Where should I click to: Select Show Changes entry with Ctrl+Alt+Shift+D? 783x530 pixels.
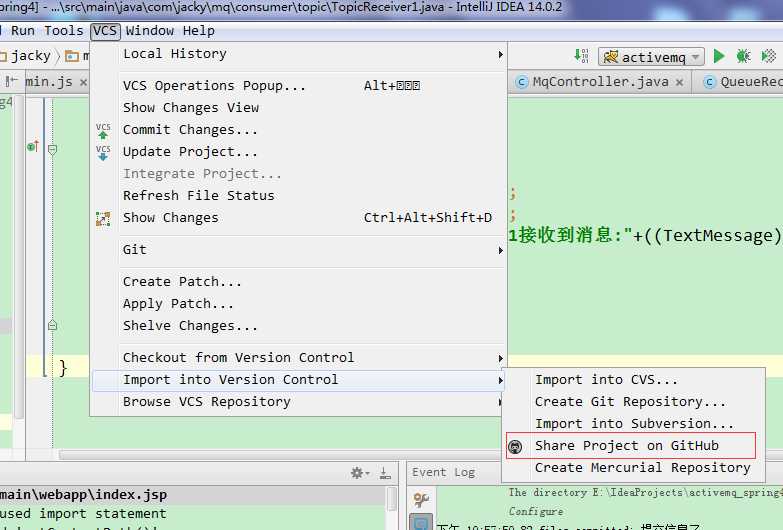pos(300,218)
